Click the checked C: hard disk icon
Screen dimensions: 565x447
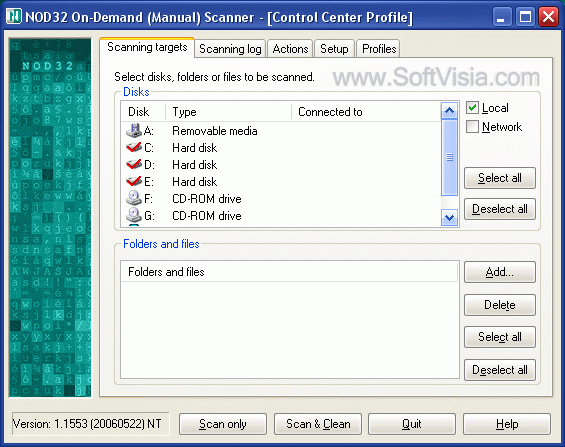(x=134, y=147)
